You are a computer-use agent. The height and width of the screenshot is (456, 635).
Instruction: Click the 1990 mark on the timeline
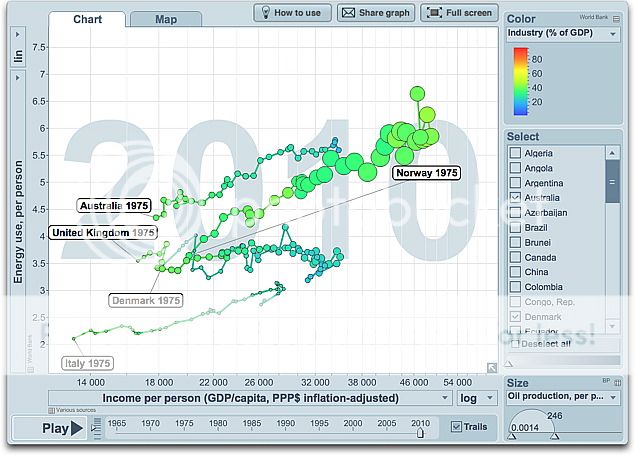coord(286,423)
